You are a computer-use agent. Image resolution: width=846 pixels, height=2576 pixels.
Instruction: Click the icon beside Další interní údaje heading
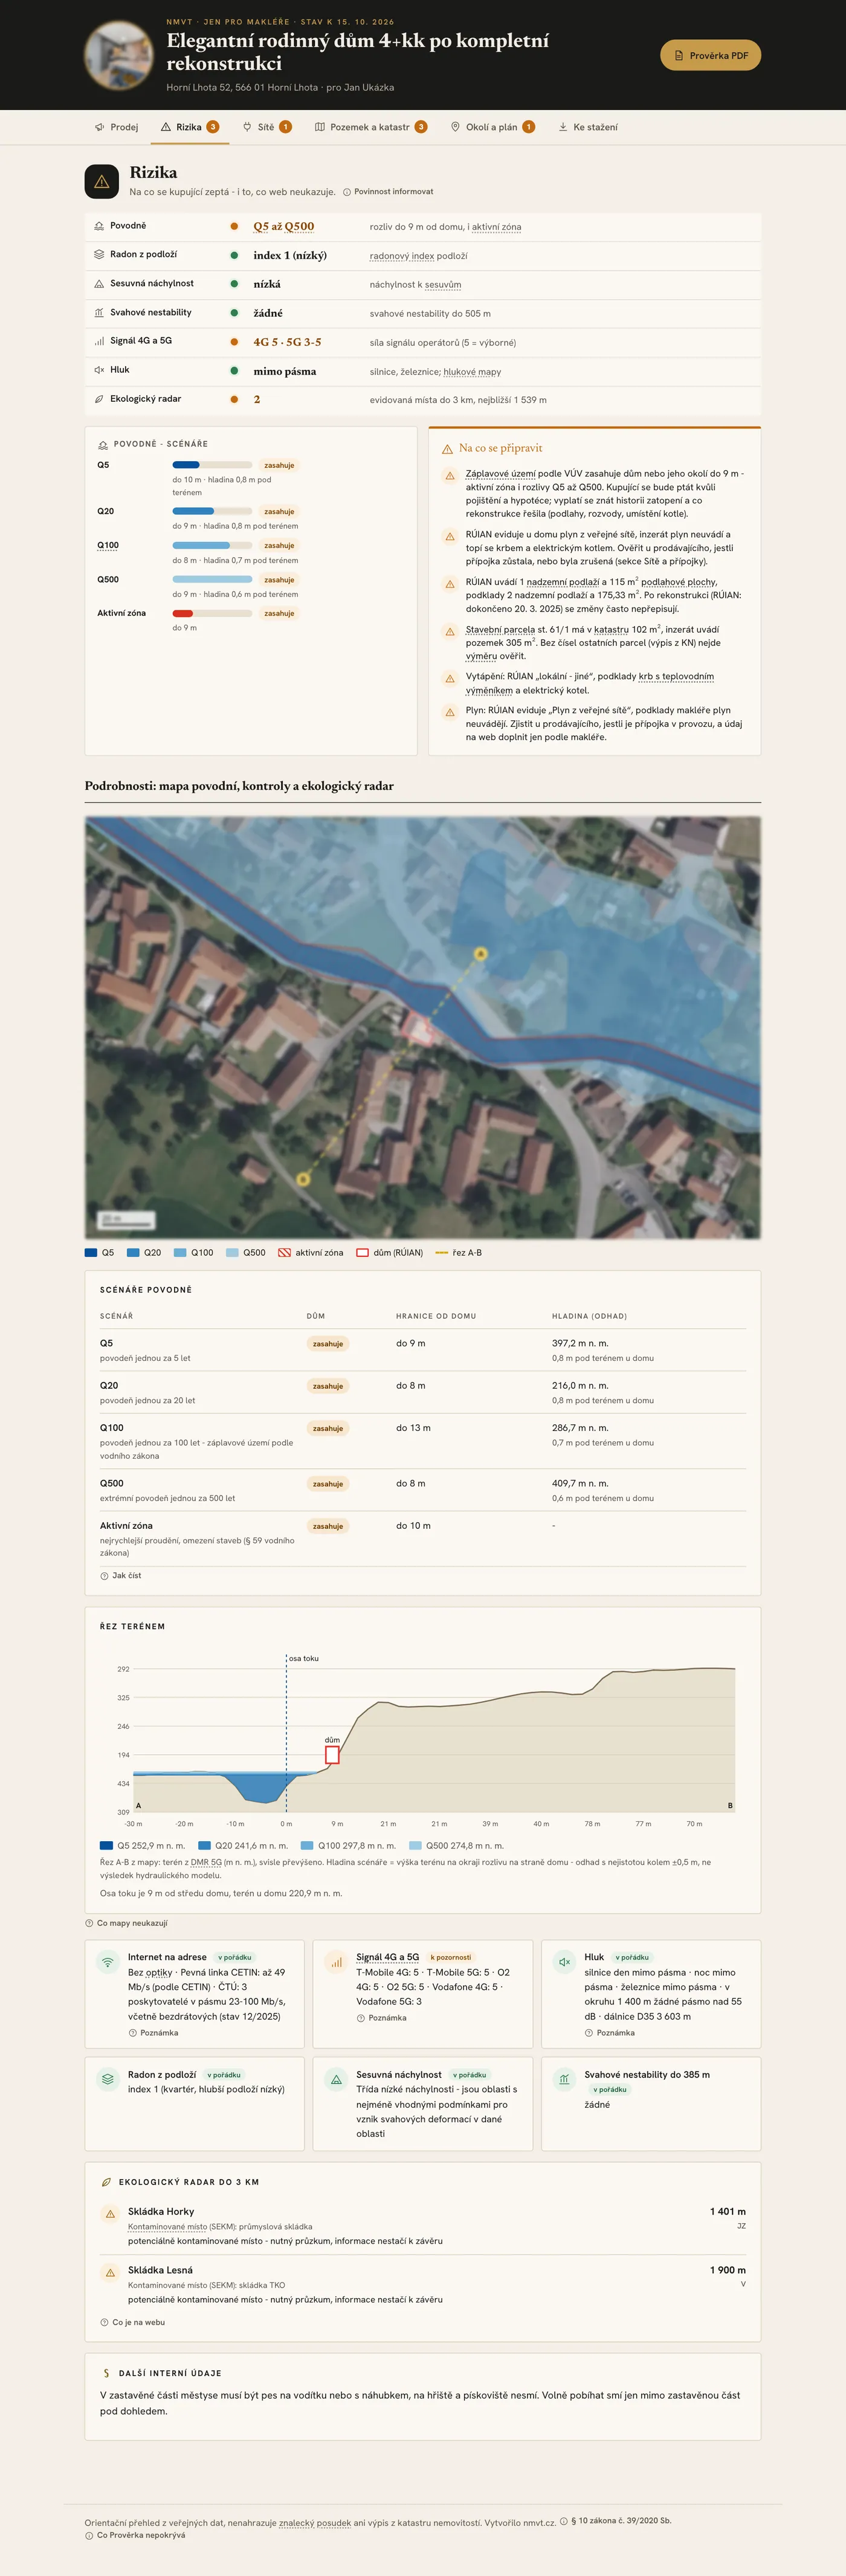(x=106, y=2373)
